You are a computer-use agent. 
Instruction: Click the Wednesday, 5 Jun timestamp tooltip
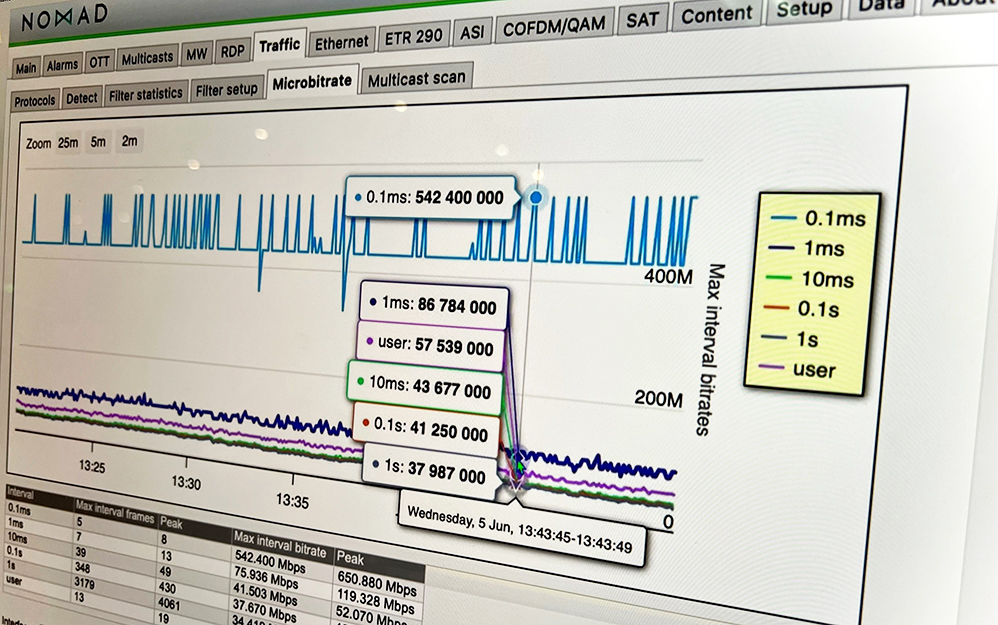pyautogui.click(x=519, y=530)
